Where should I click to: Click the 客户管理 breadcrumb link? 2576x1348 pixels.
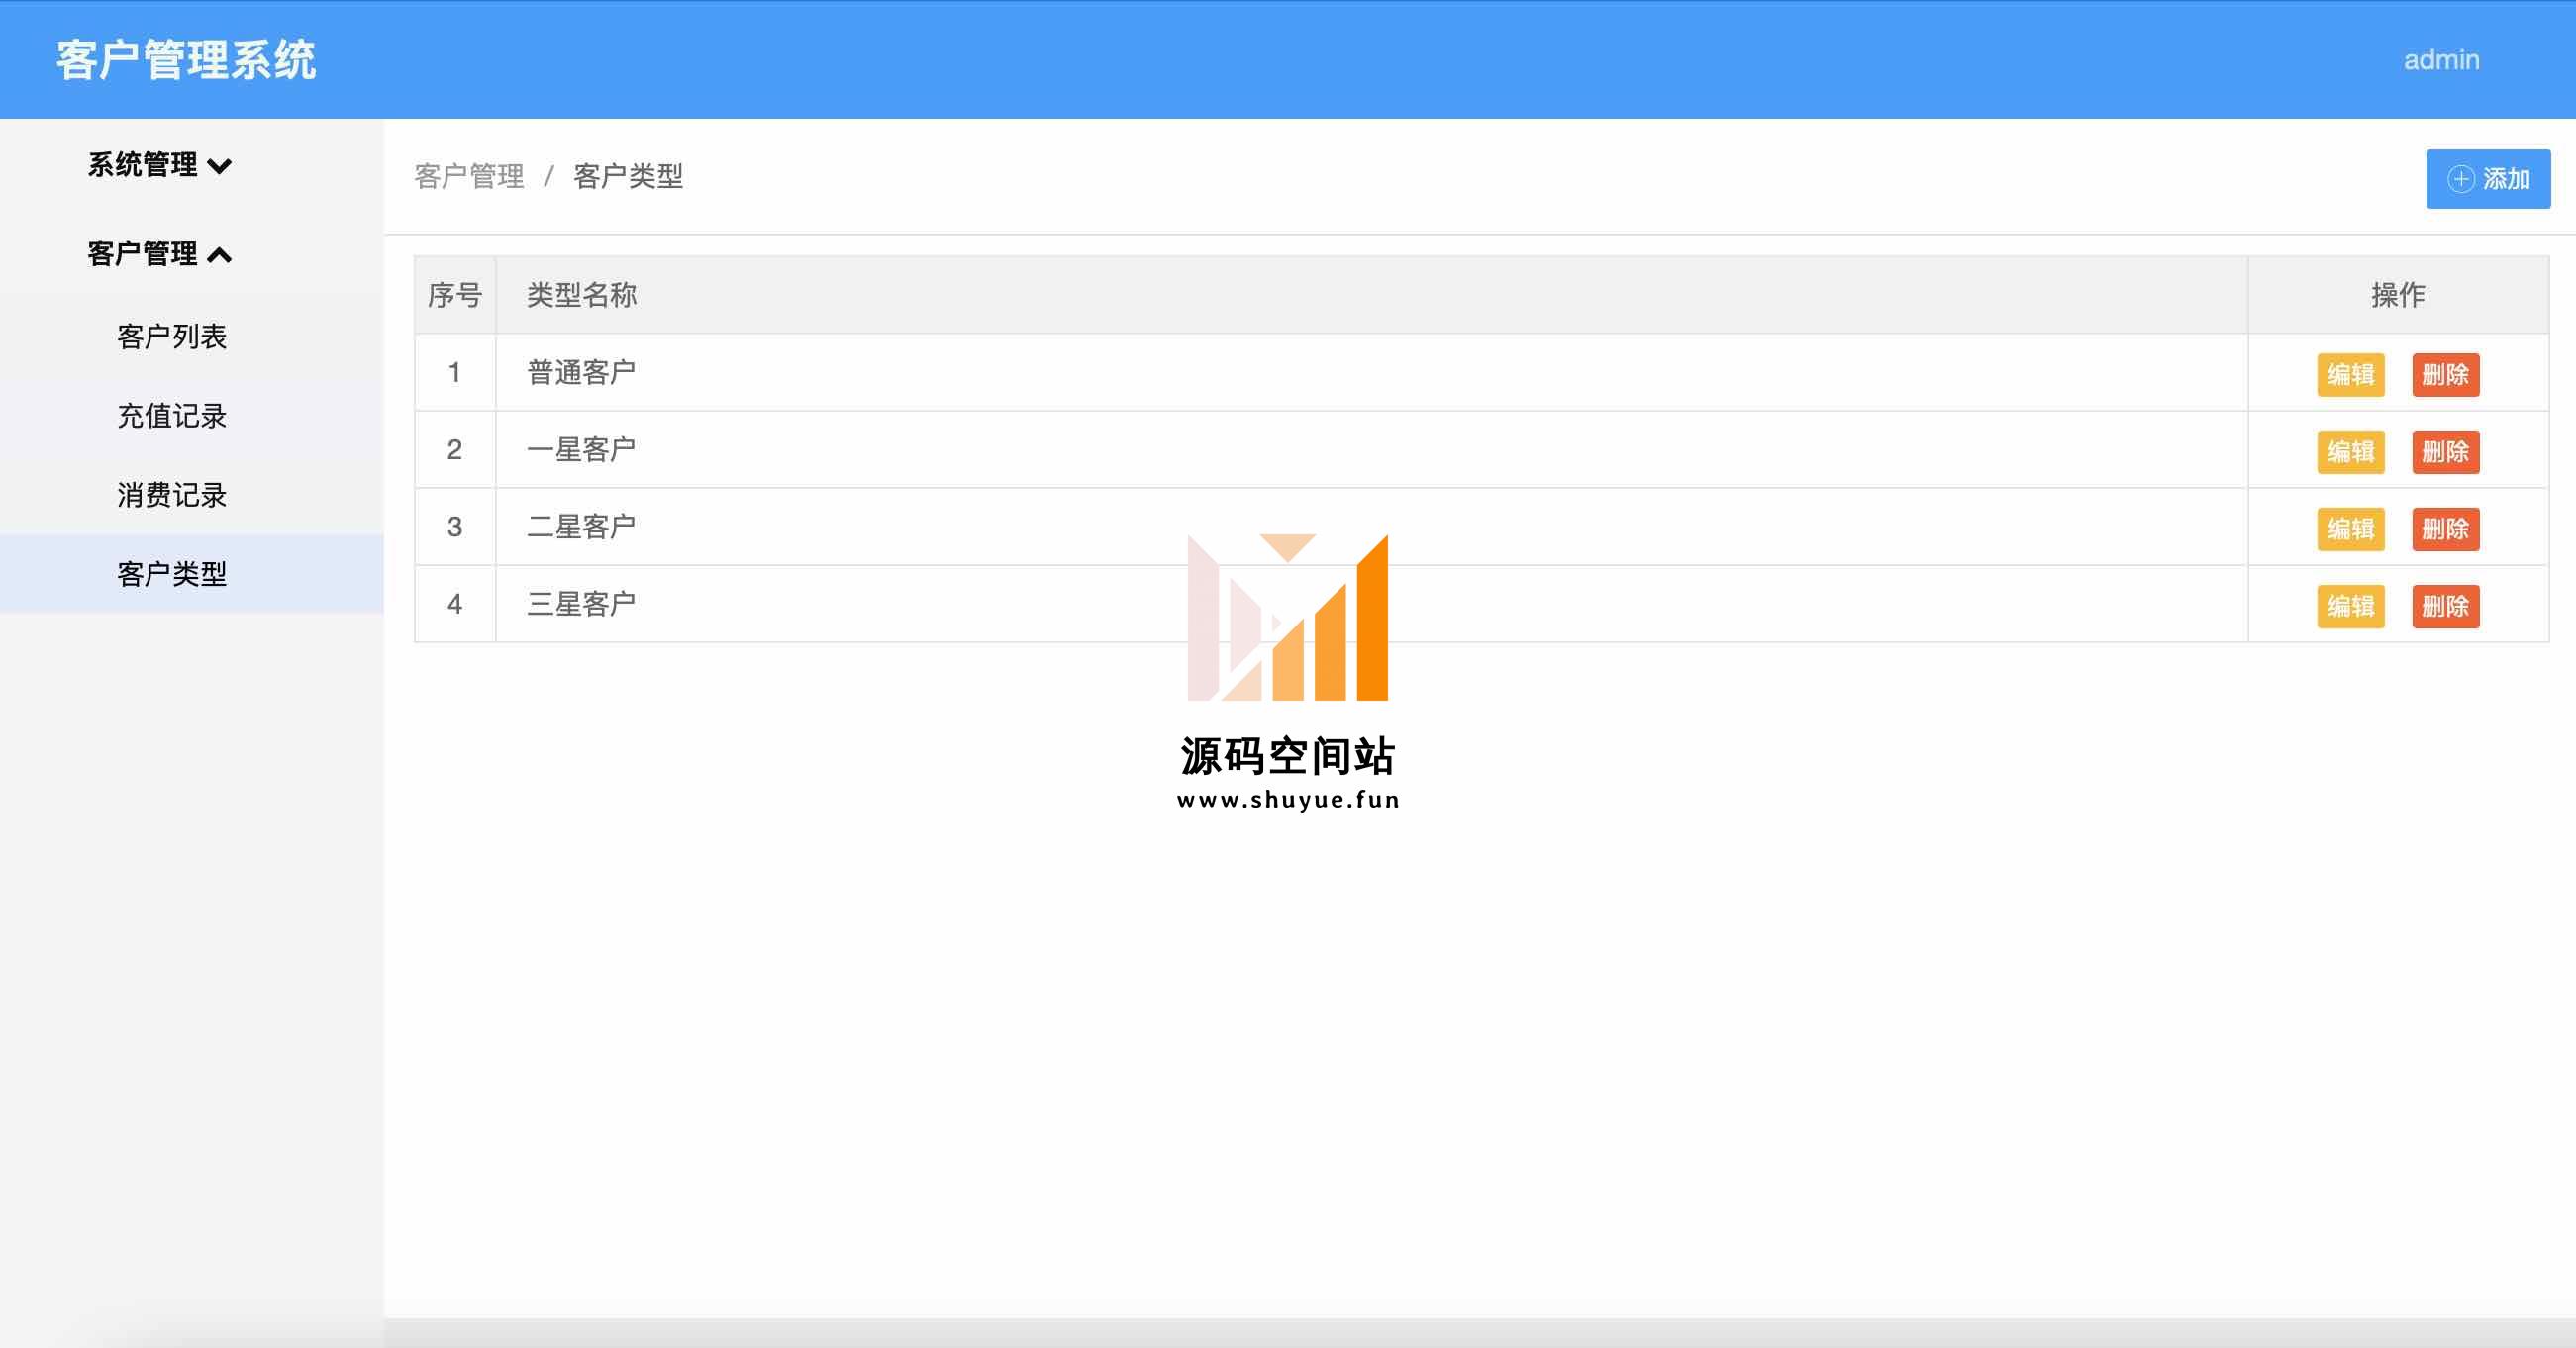coord(469,177)
